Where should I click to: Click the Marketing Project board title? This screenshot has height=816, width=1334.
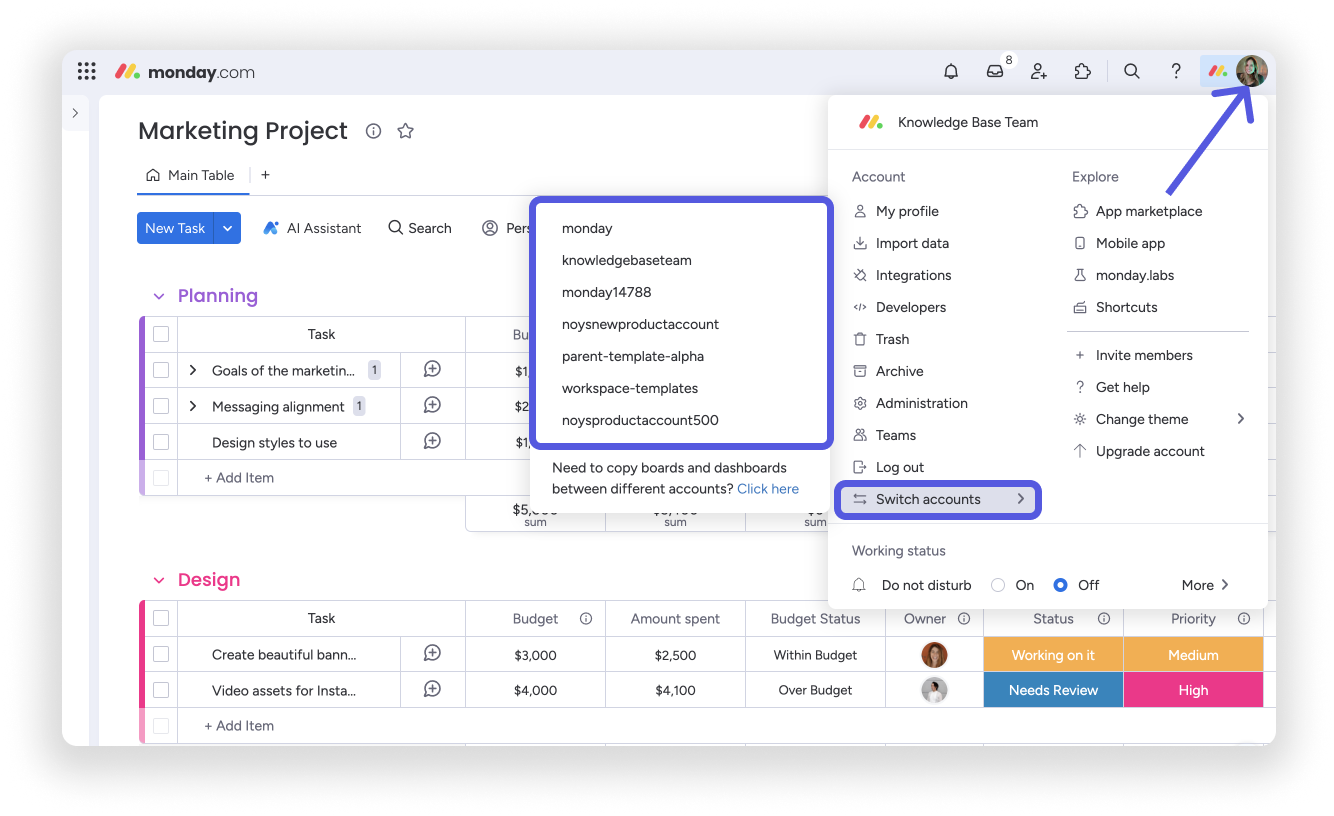[x=243, y=131]
